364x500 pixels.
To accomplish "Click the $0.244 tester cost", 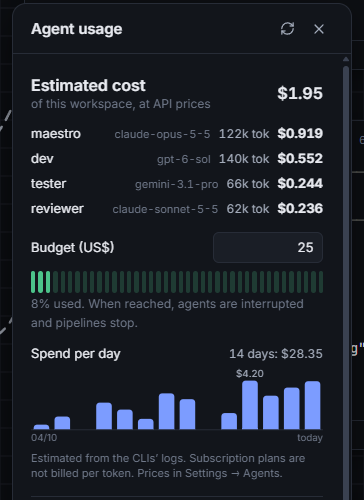I will (300, 183).
